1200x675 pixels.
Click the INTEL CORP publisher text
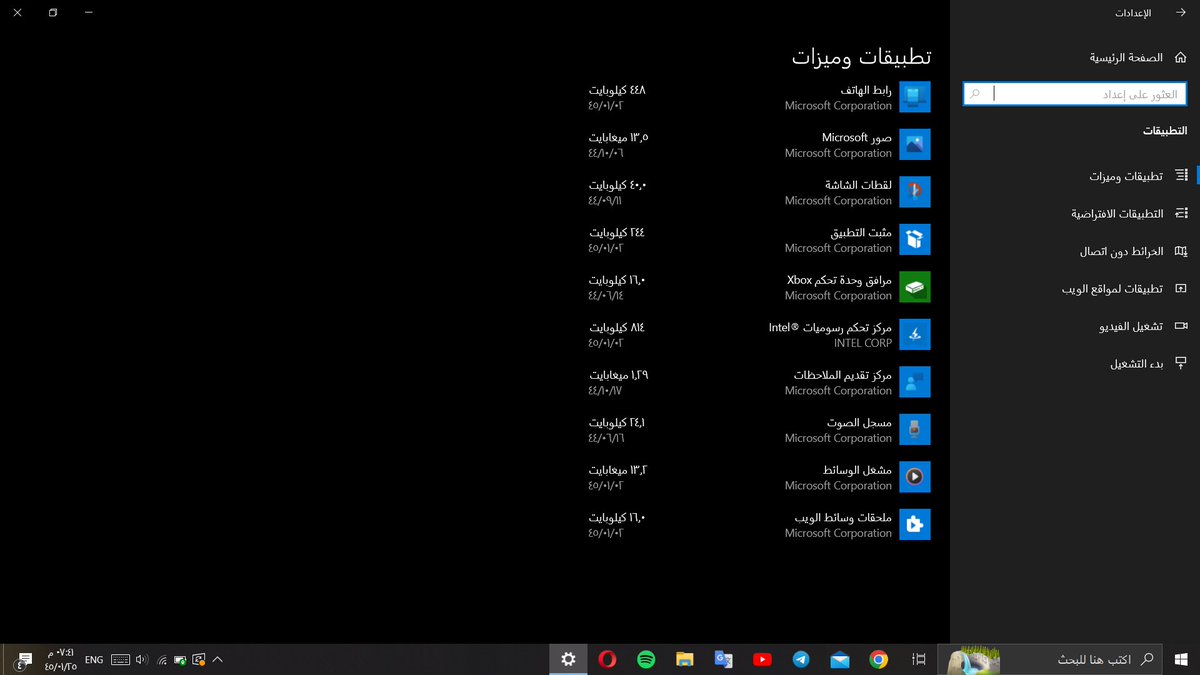[x=863, y=343]
